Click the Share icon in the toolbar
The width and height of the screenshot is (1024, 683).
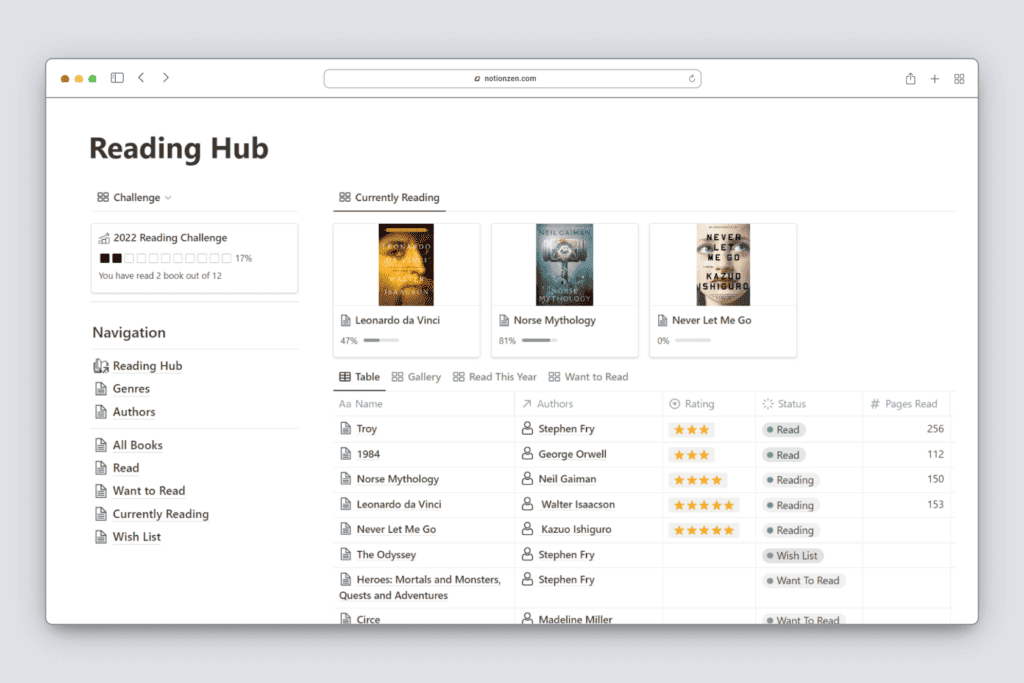[x=910, y=79]
